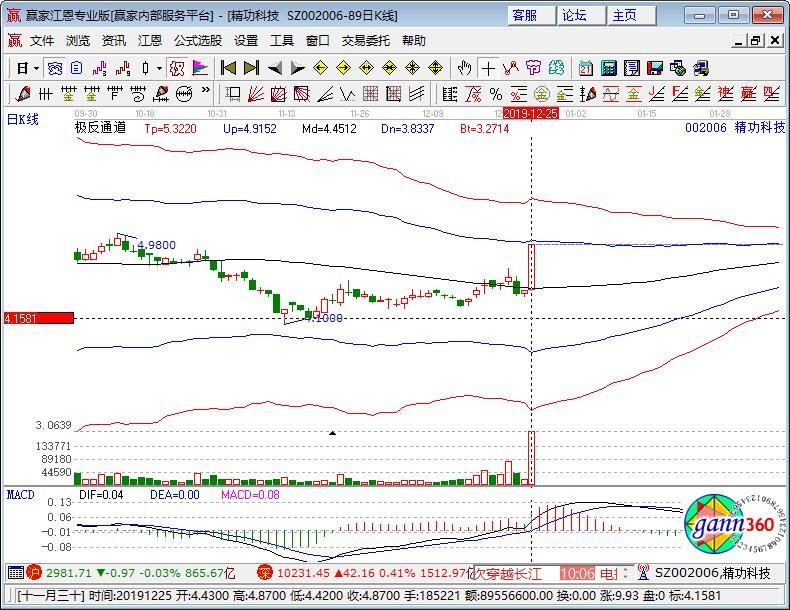Viewport: 790px width, 610px height.
Task: Open the 公式选股 menu
Action: [x=198, y=41]
